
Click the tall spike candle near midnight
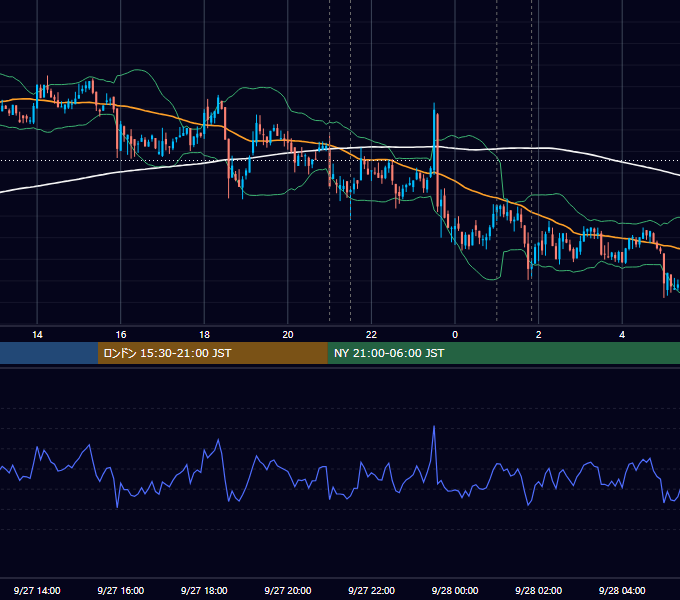tap(434, 139)
